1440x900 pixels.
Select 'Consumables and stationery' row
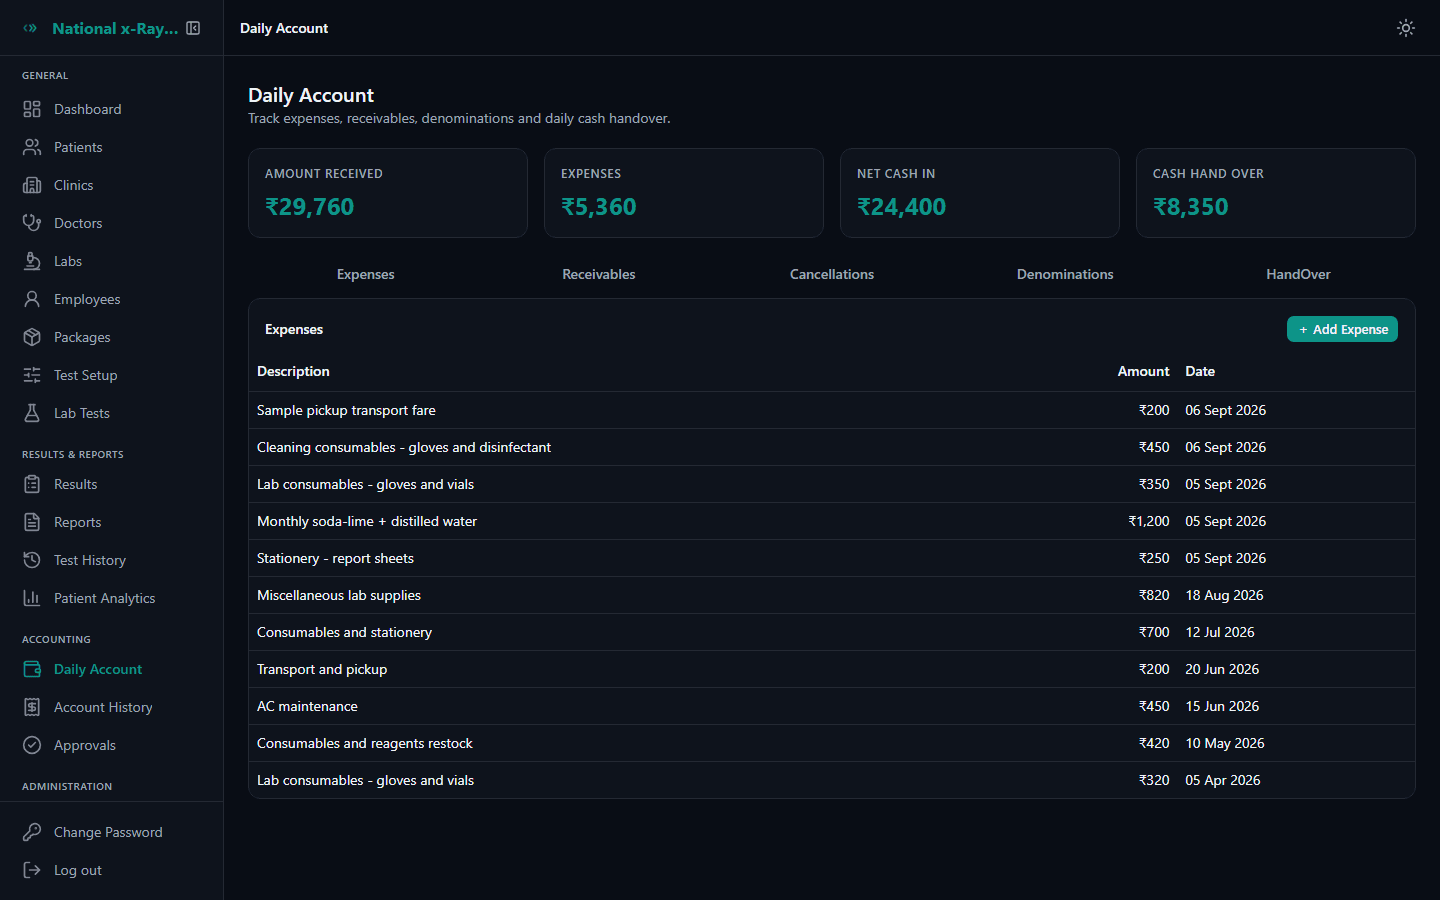pos(832,632)
